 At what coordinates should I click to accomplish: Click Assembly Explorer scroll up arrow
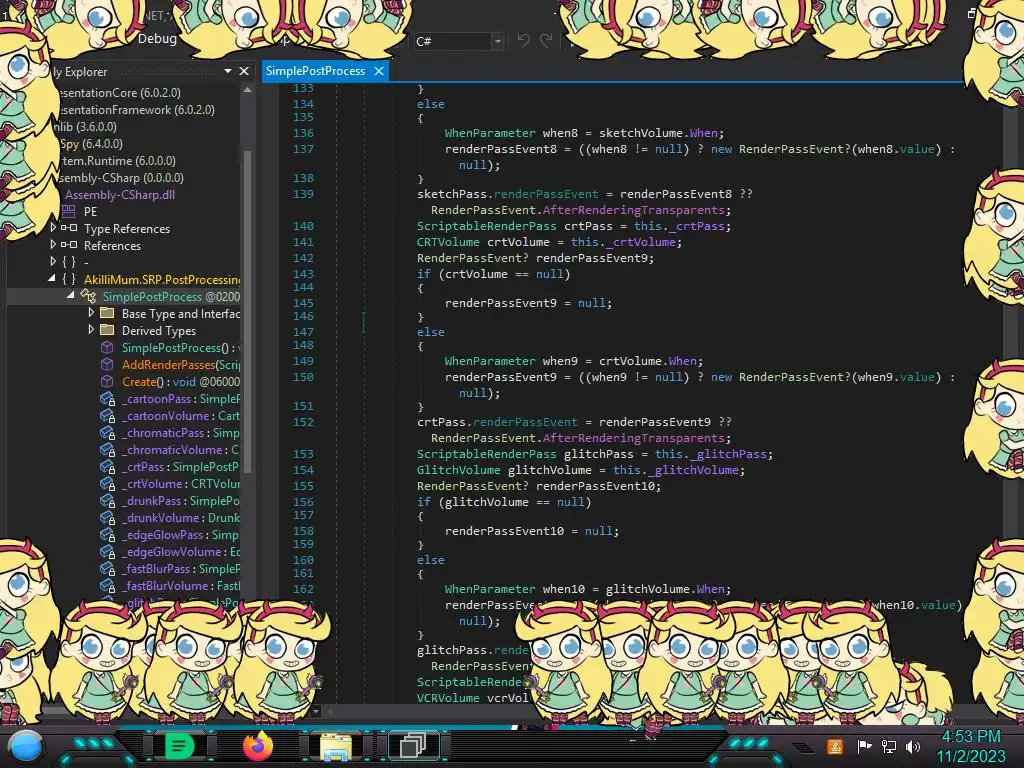coord(248,90)
